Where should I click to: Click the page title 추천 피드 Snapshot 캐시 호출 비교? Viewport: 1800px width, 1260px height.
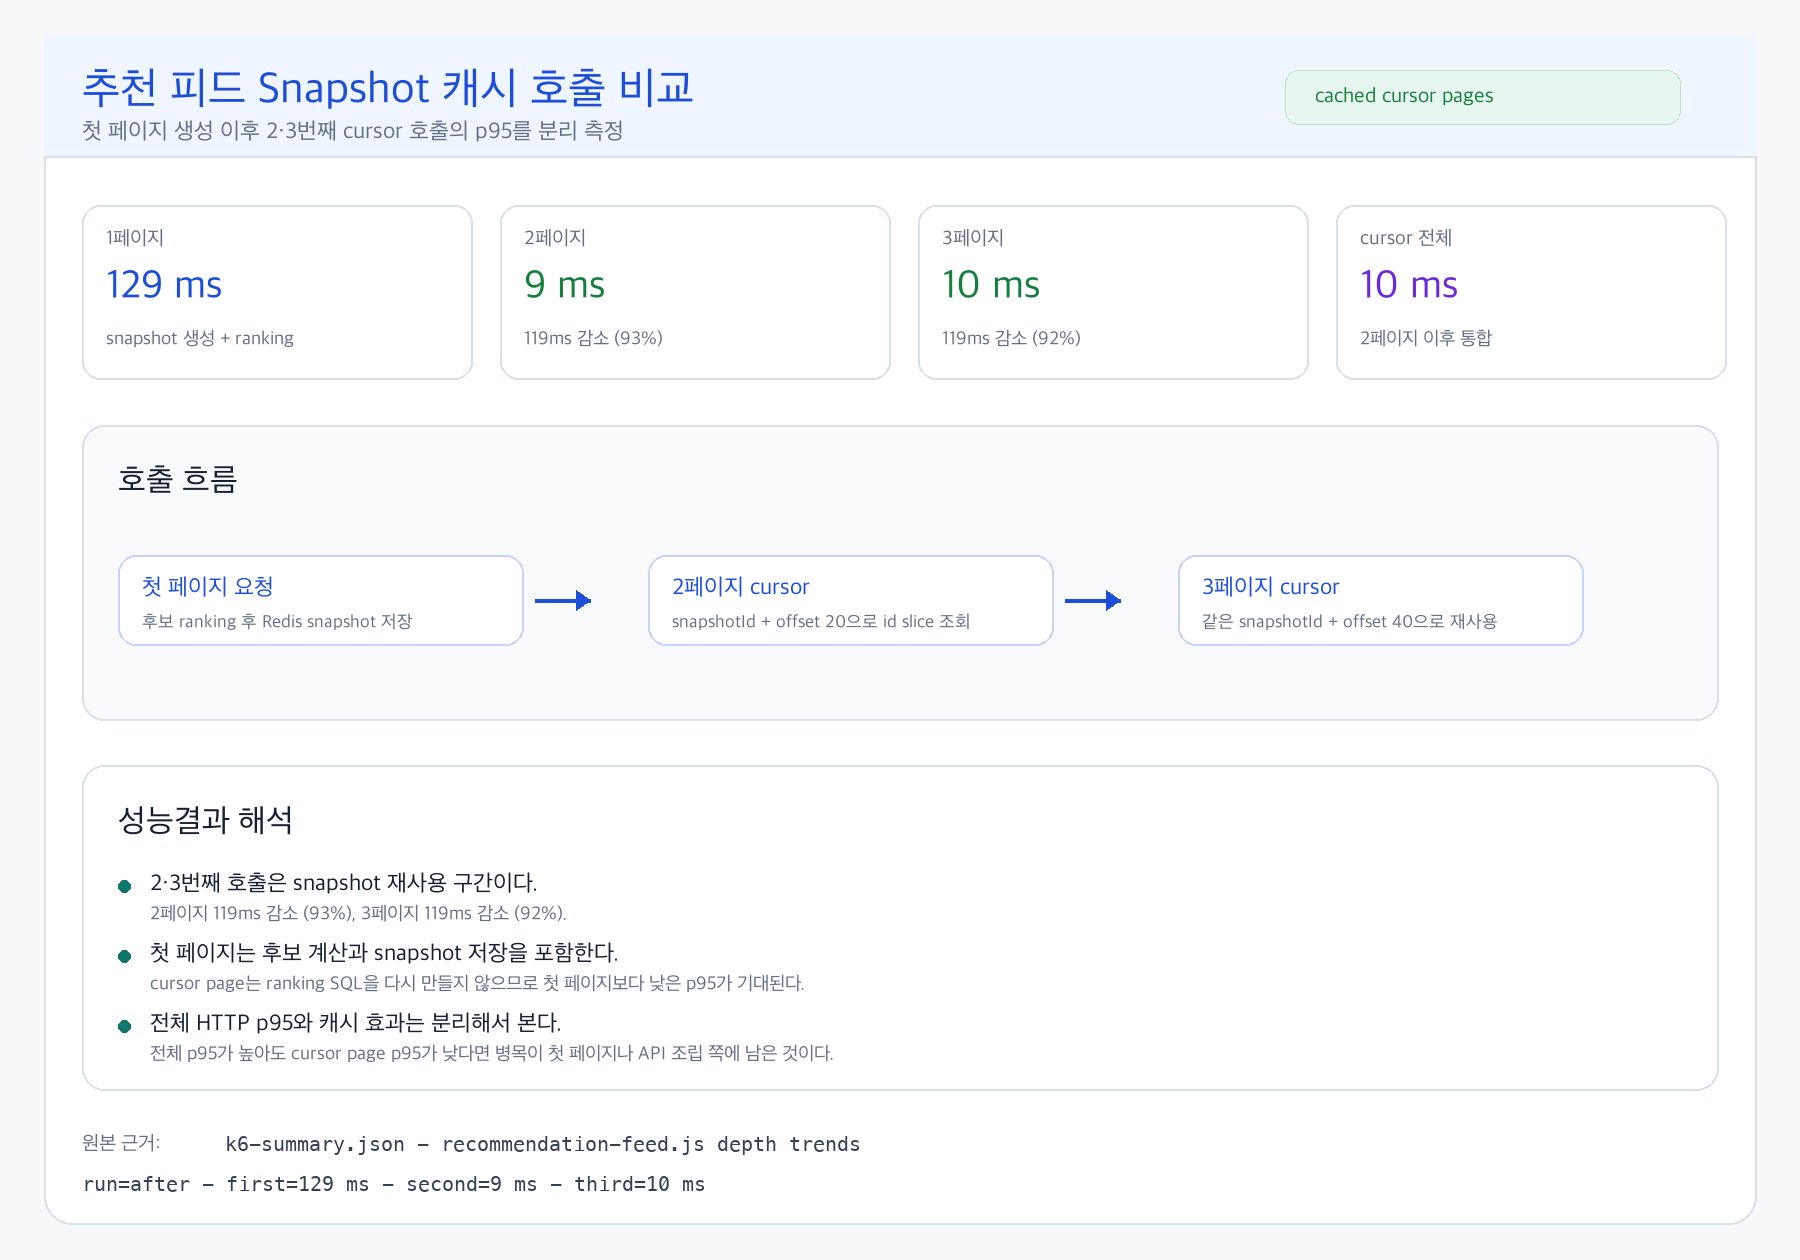(387, 87)
